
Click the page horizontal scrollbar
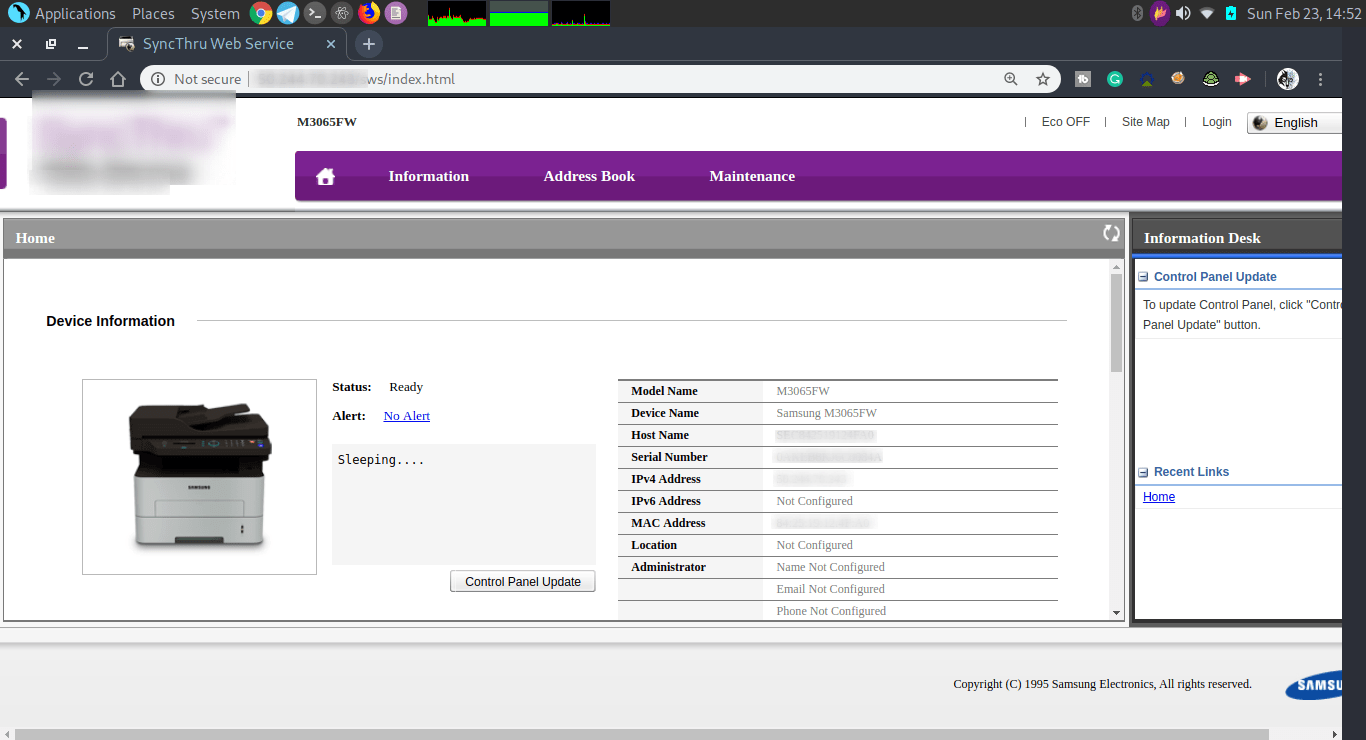[x=641, y=734]
